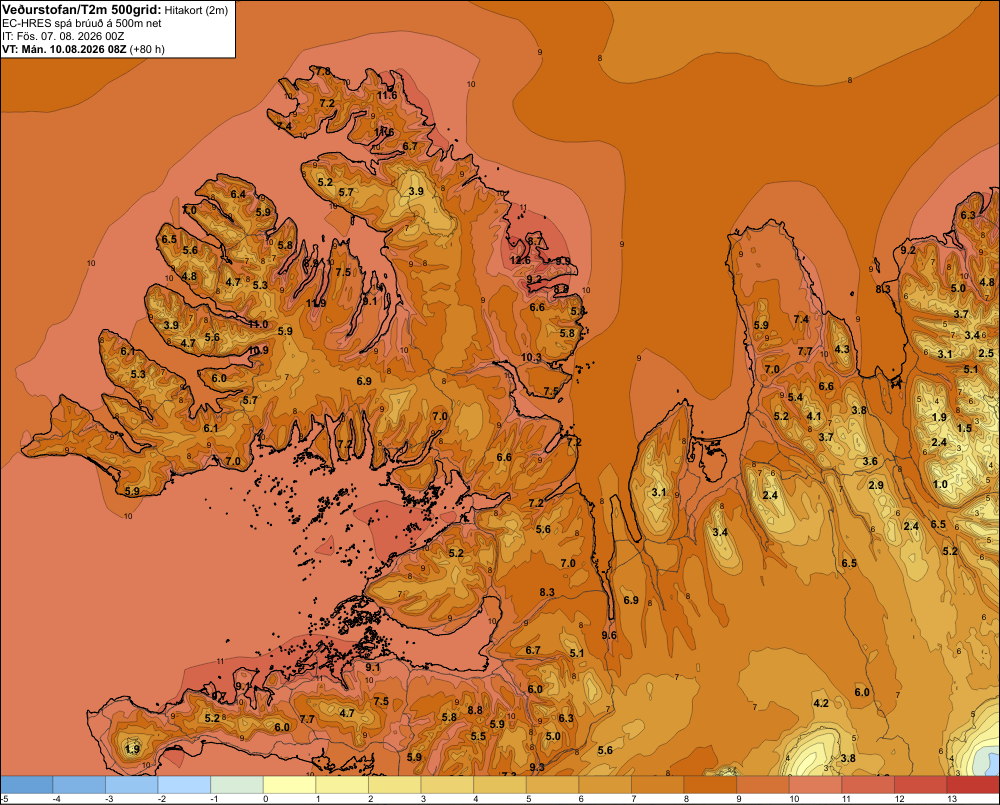Click the 1.0 temperature label on the eastern mountains
Image resolution: width=1000 pixels, height=805 pixels.
pyautogui.click(x=940, y=484)
